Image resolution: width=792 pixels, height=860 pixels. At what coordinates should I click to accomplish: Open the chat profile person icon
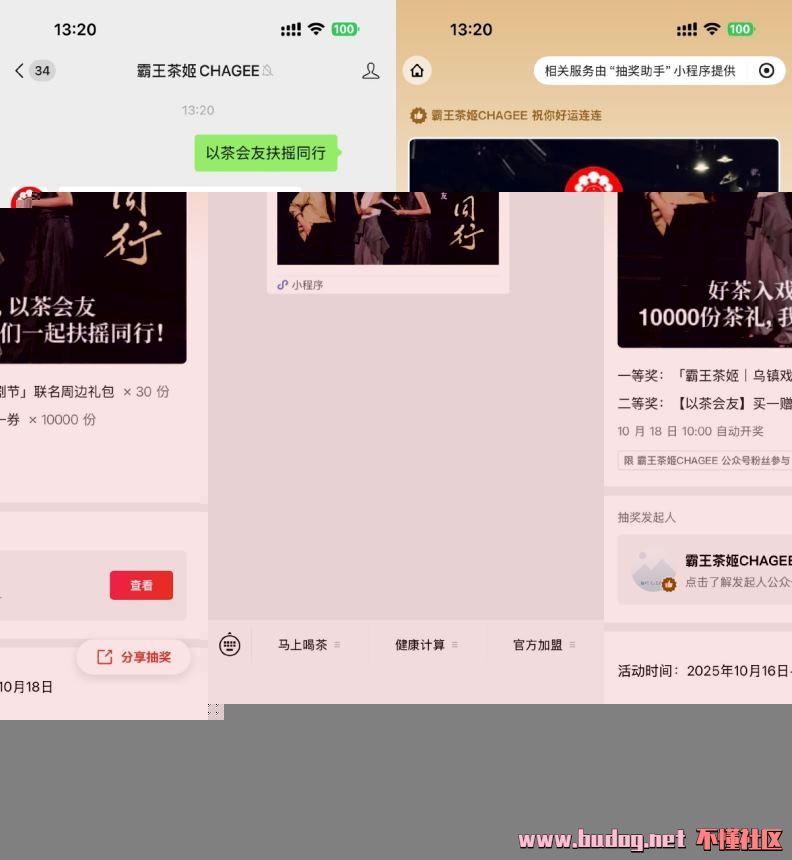371,70
